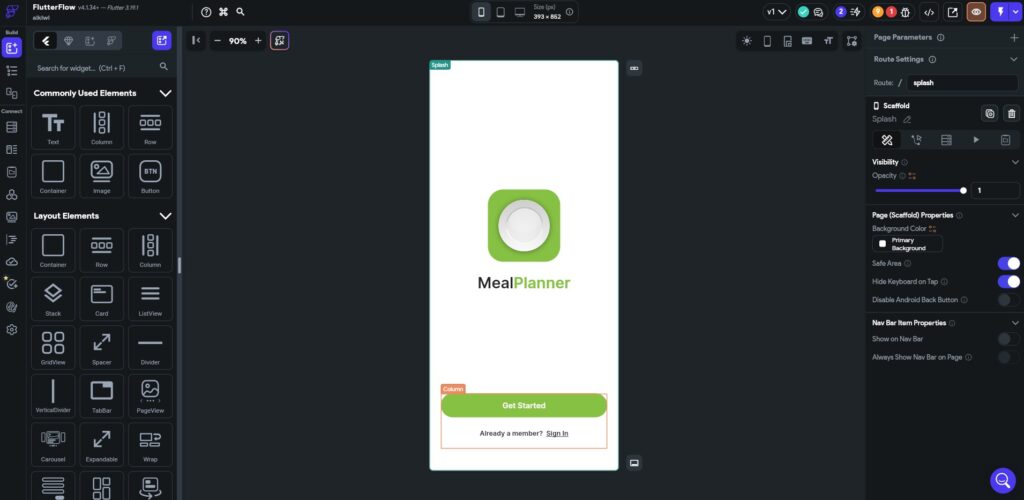Click the Sign In link on canvas
This screenshot has height=500, width=1024.
coord(557,433)
